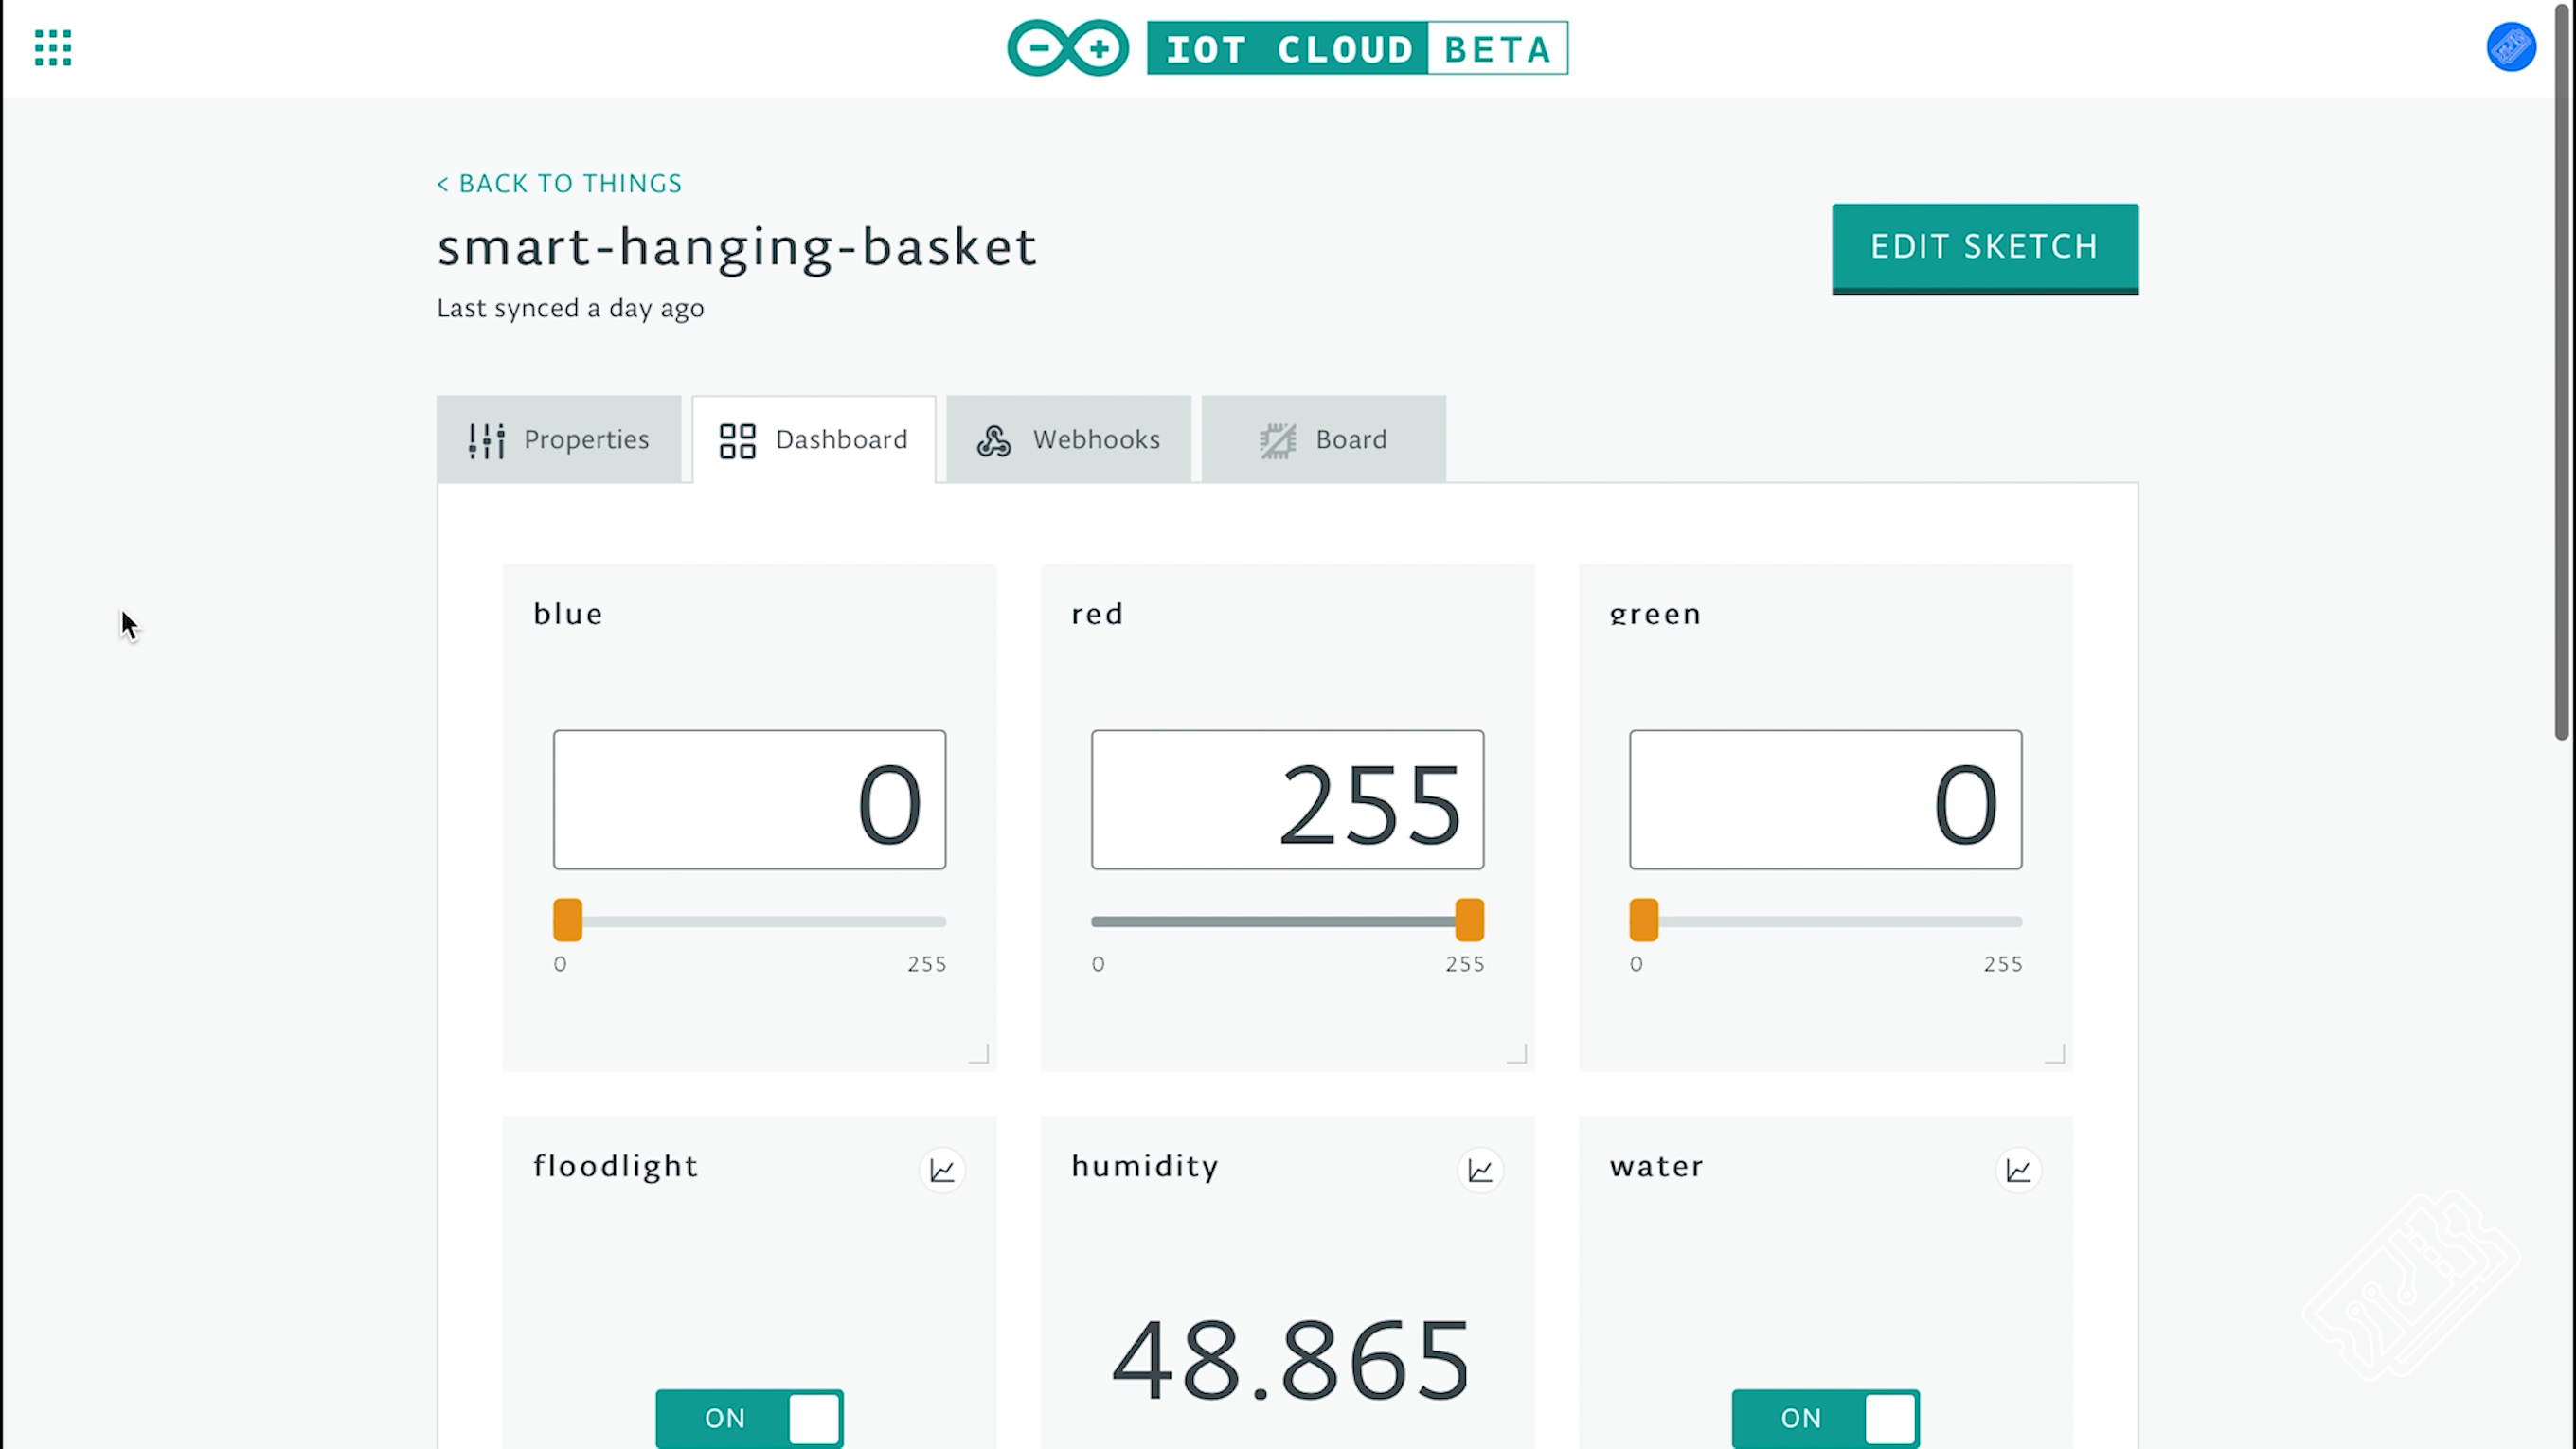Open history chart on humidity widget
Screen dimensions: 2576x1449
coord(1479,1170)
